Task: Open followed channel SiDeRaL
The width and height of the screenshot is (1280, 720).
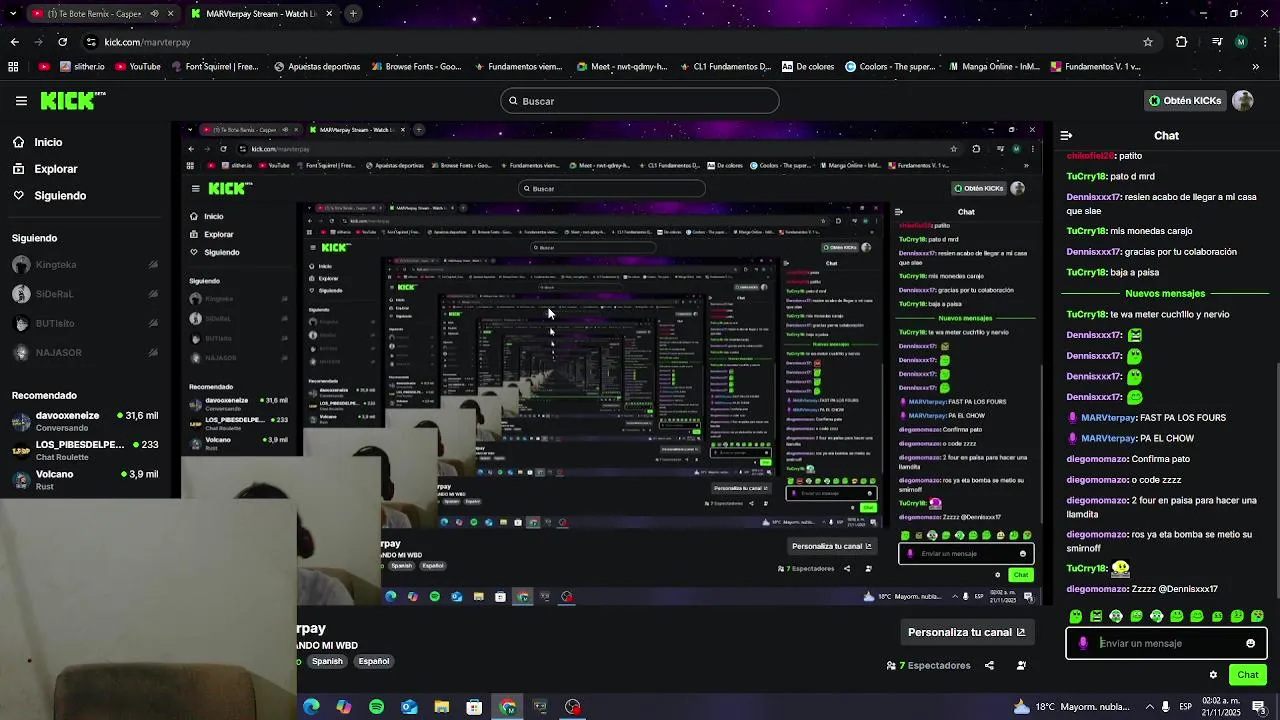Action: pyautogui.click(x=85, y=294)
